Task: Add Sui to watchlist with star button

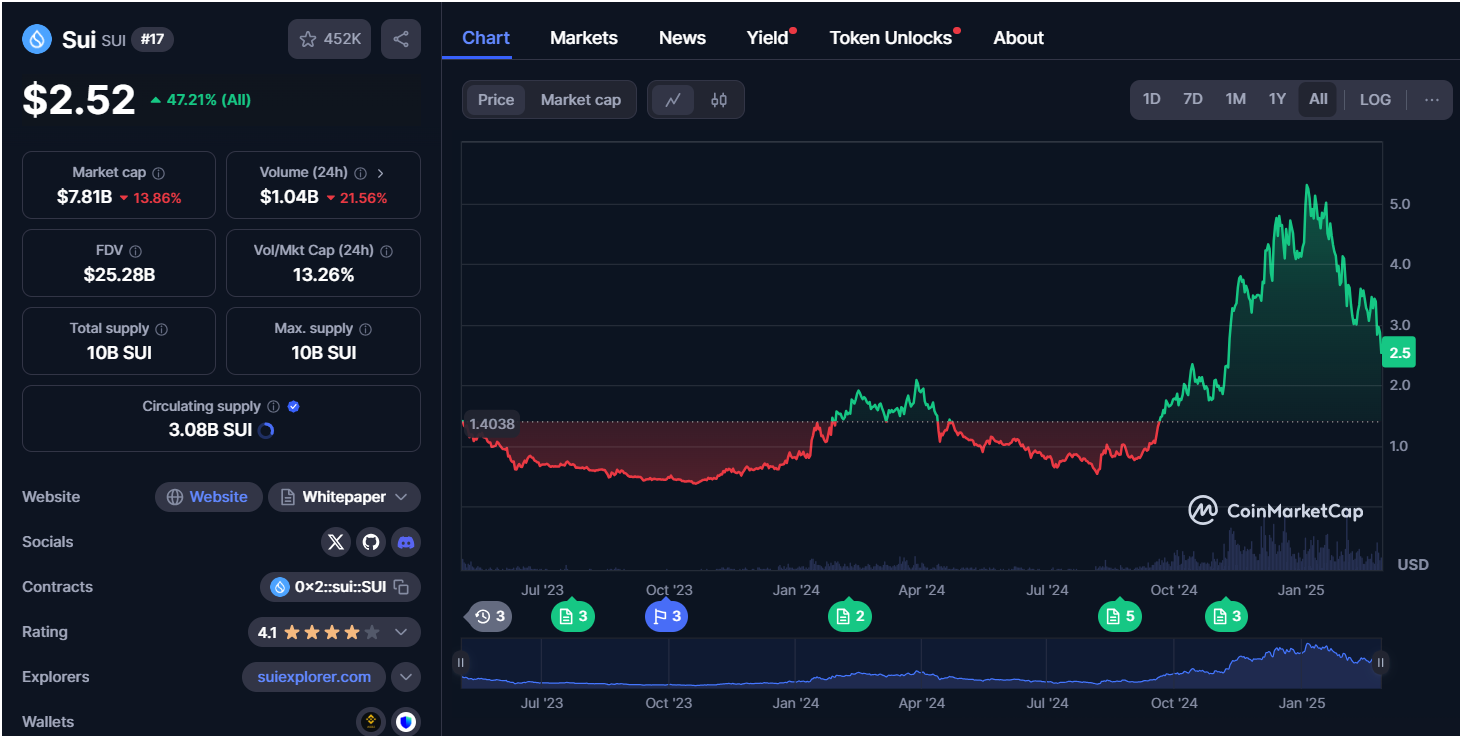Action: (x=330, y=39)
